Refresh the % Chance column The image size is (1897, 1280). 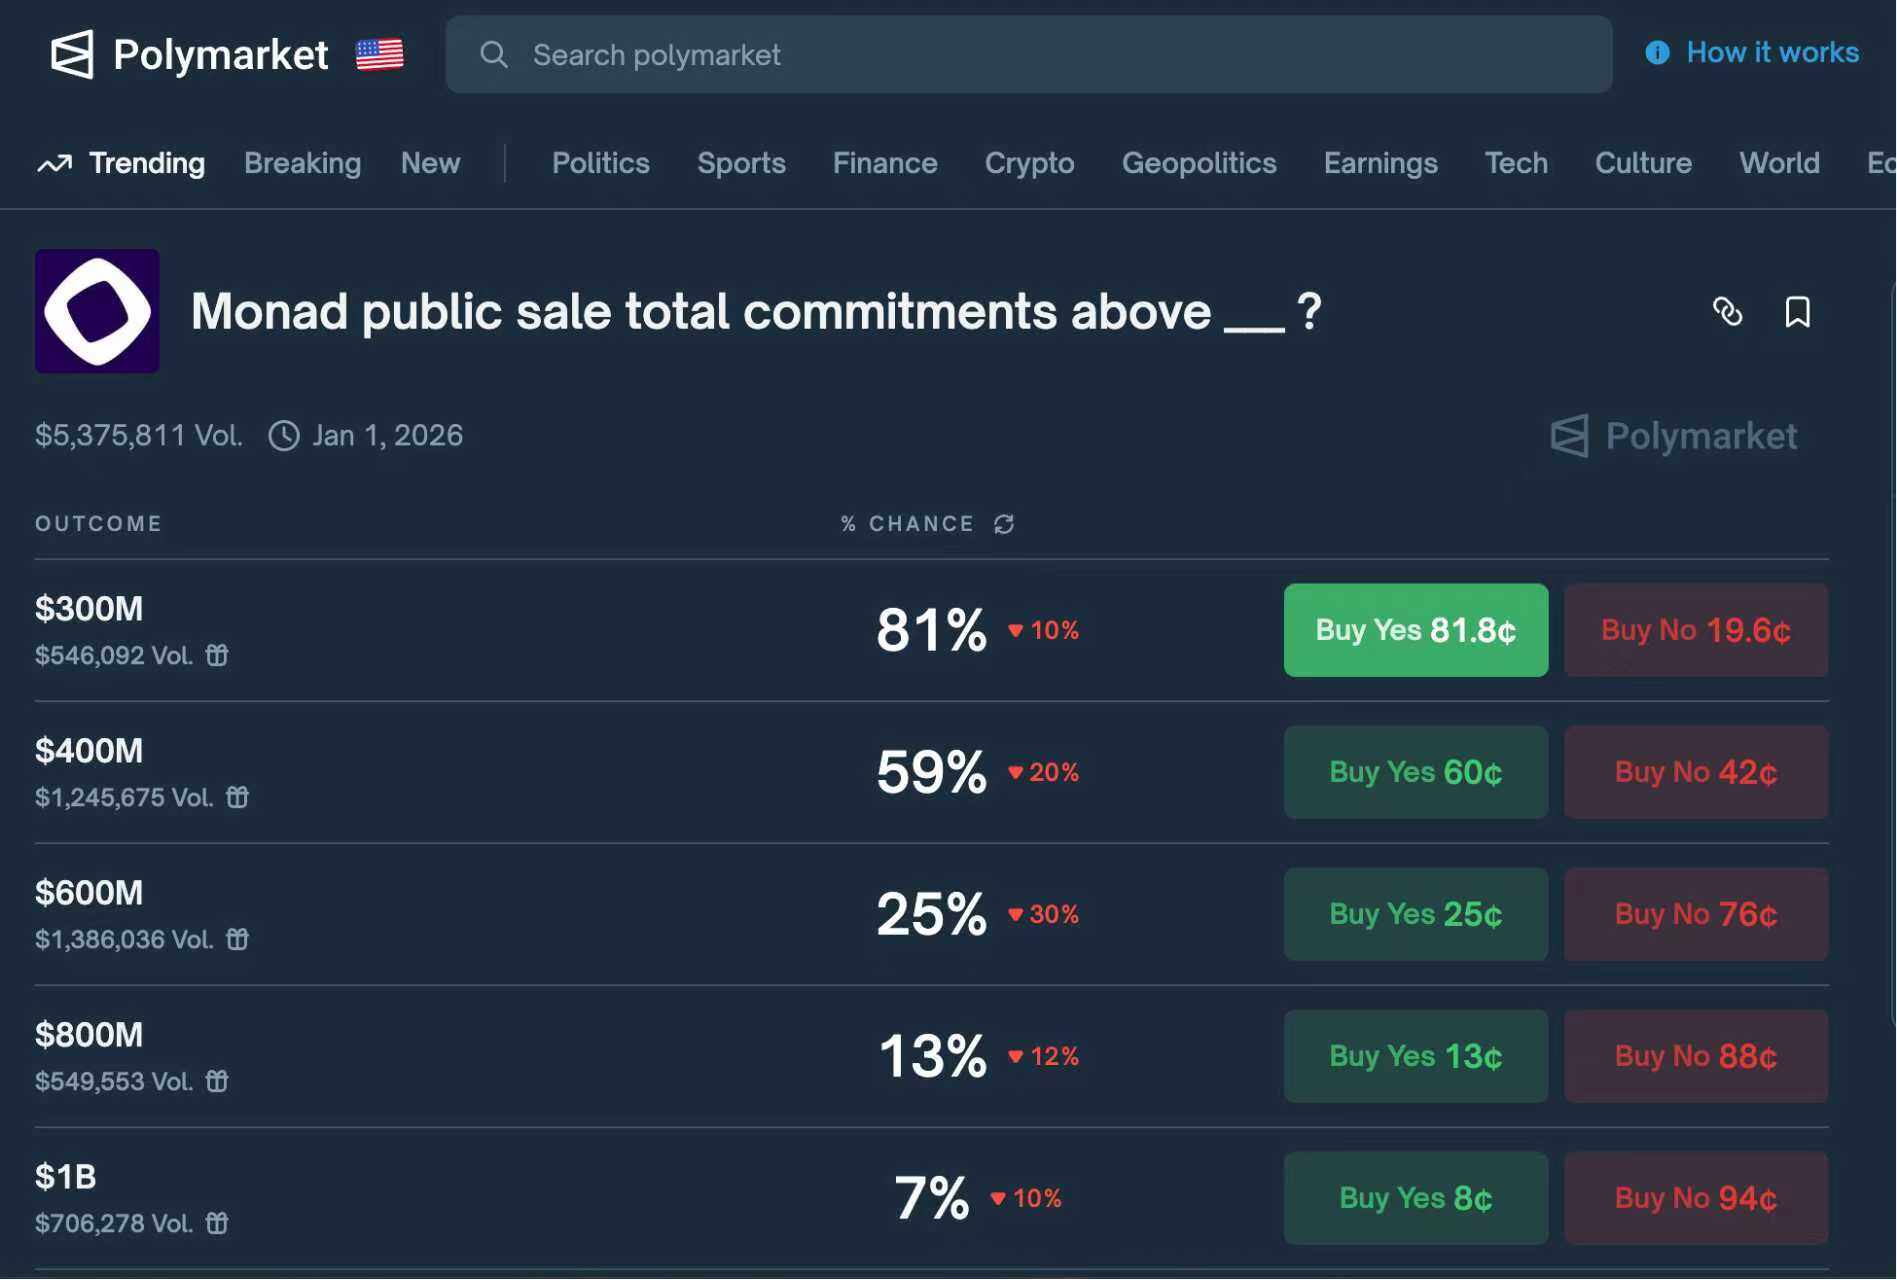[1003, 523]
